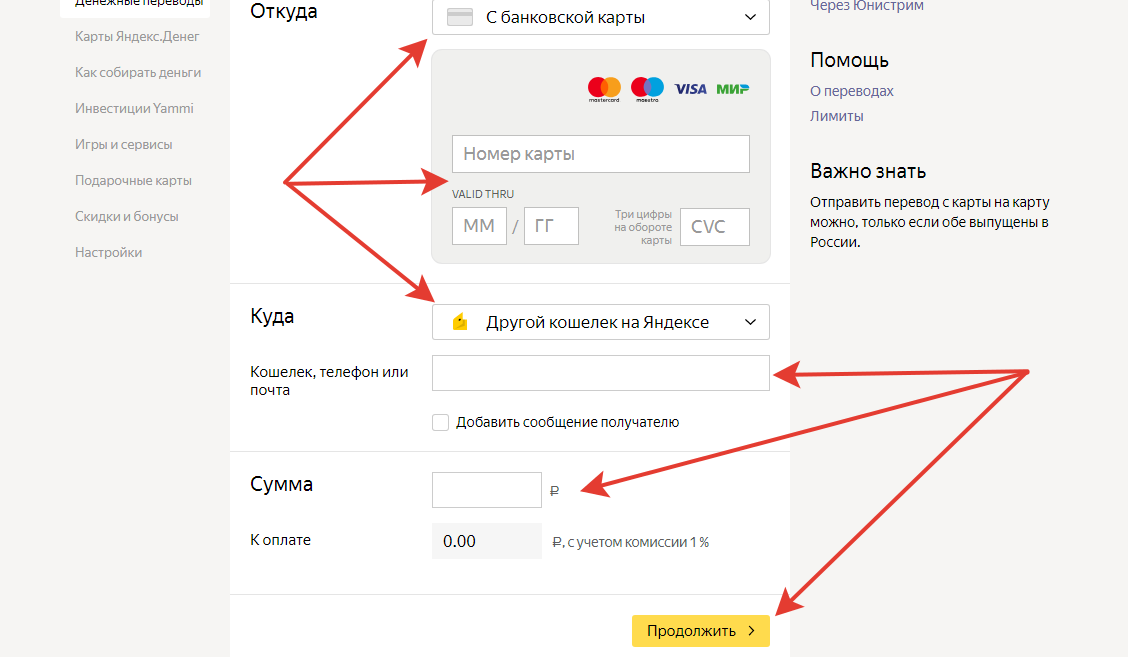Go to Как собирать деньги section
Image resolution: width=1128 pixels, height=657 pixels.
pyautogui.click(x=138, y=73)
